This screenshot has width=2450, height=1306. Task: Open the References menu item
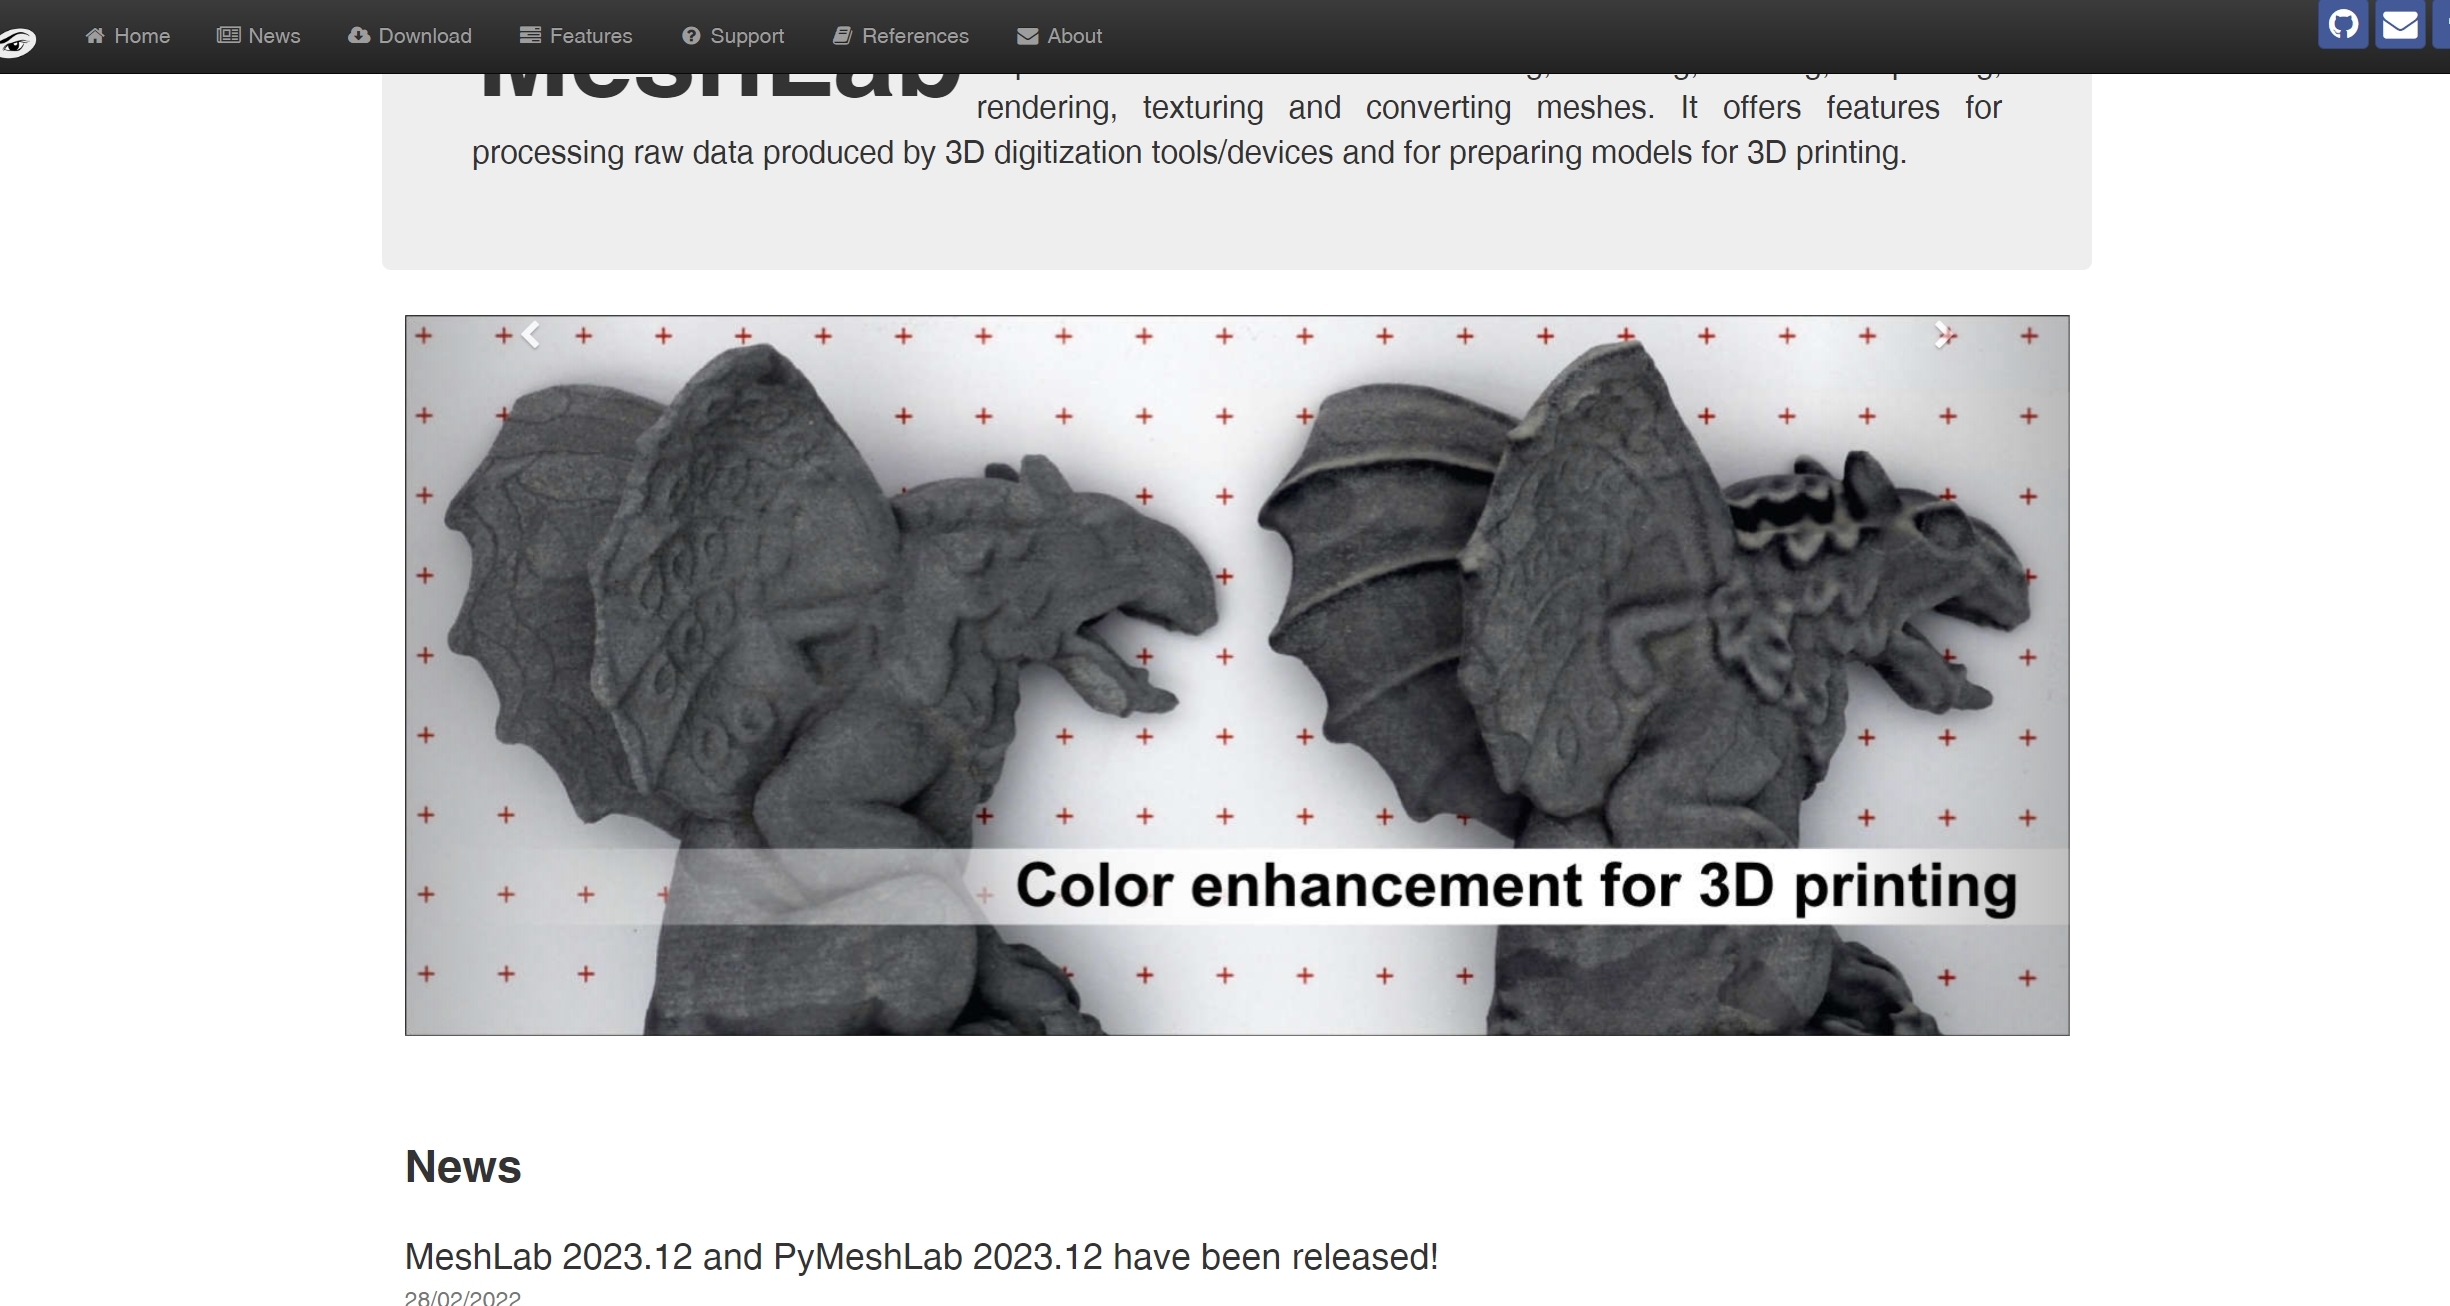(x=901, y=36)
